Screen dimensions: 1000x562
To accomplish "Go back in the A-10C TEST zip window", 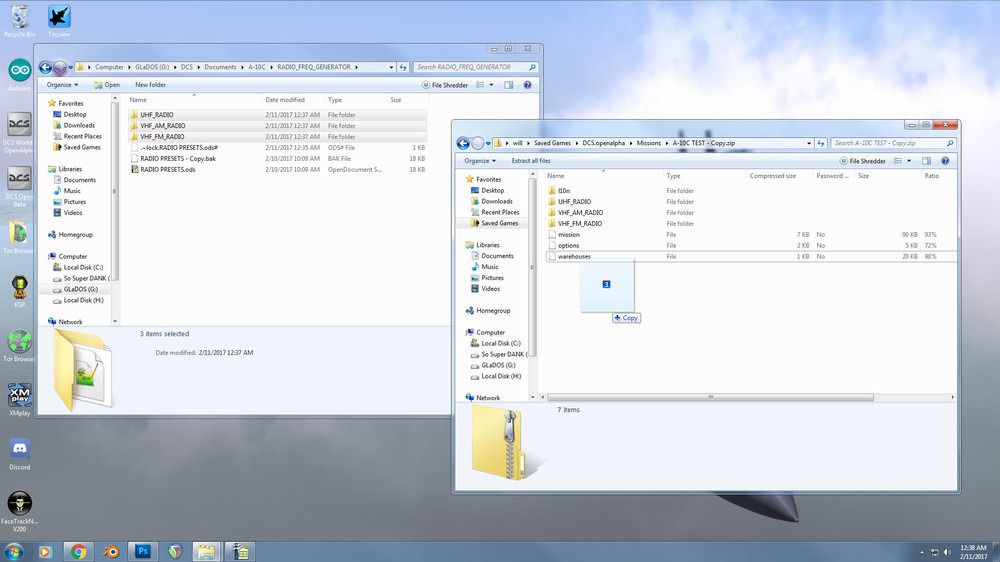I will pyautogui.click(x=463, y=143).
